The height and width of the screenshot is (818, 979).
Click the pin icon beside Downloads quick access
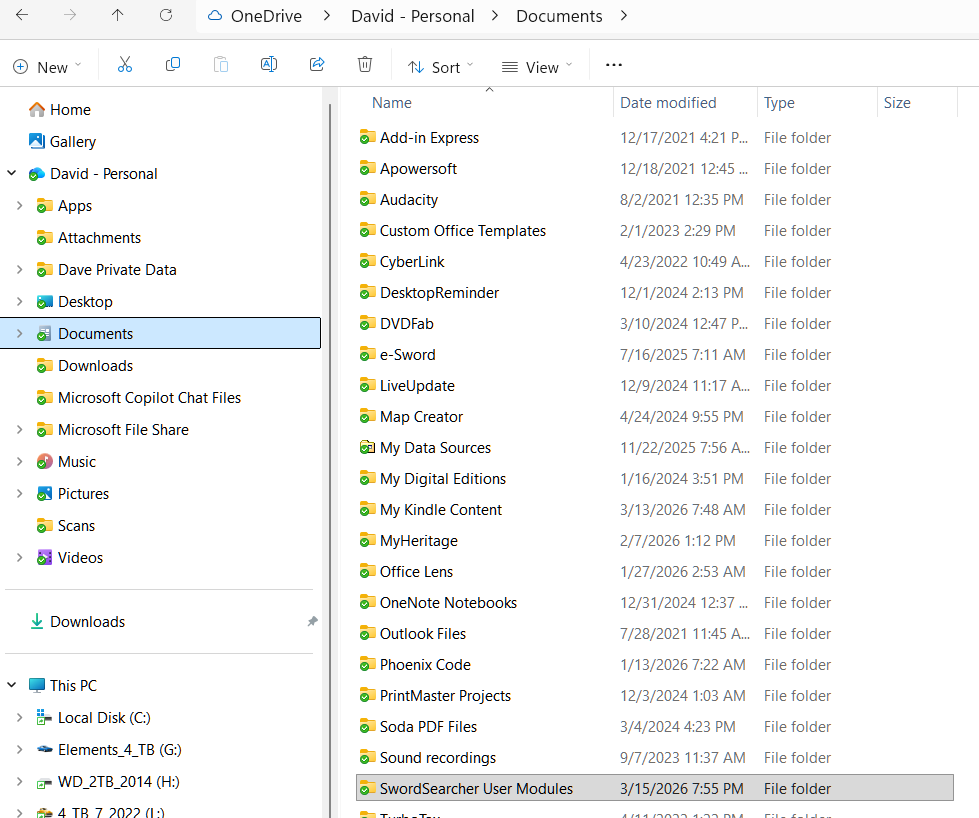tap(312, 621)
